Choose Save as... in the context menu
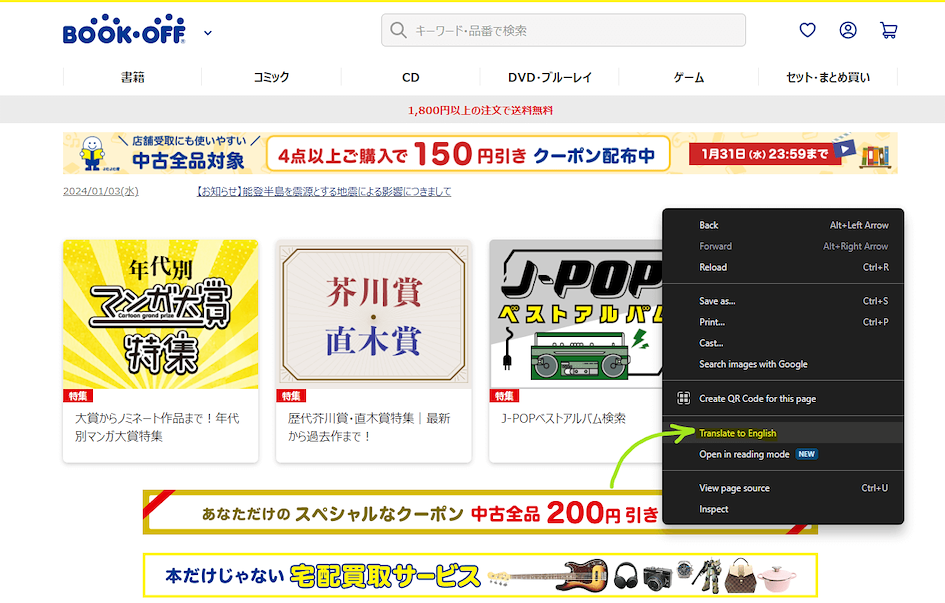This screenshot has height=603, width=945. point(783,301)
